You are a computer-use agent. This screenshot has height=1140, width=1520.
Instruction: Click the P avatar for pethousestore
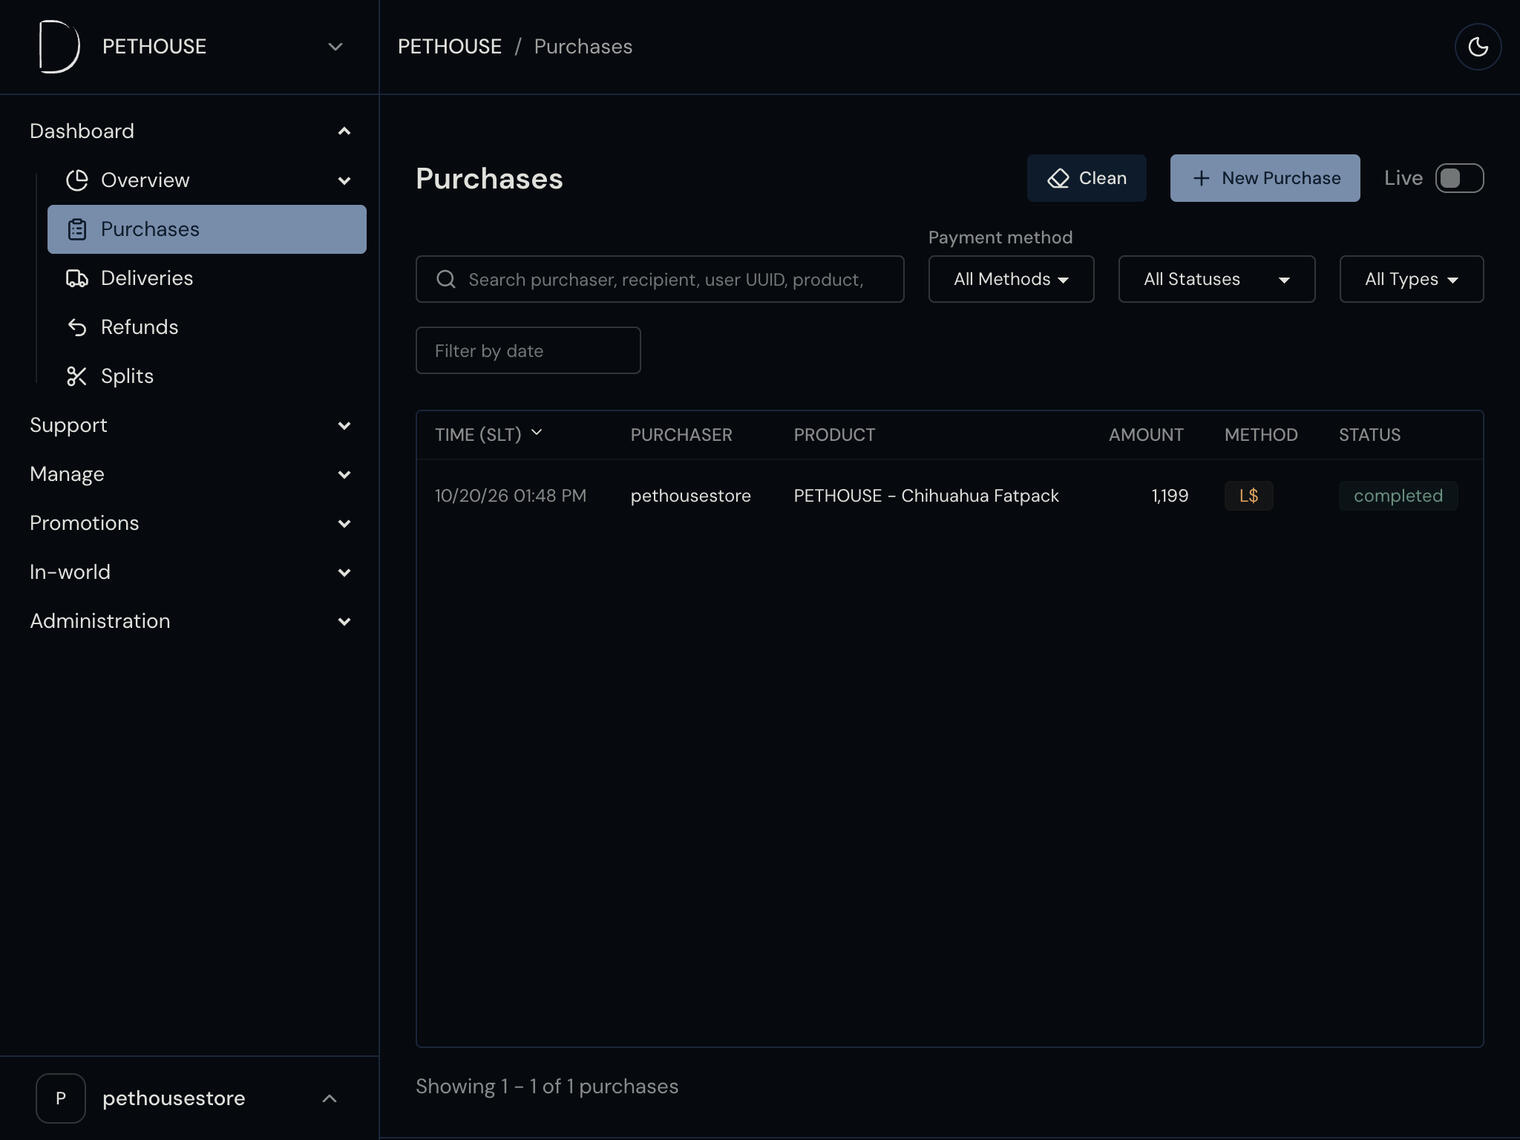61,1098
